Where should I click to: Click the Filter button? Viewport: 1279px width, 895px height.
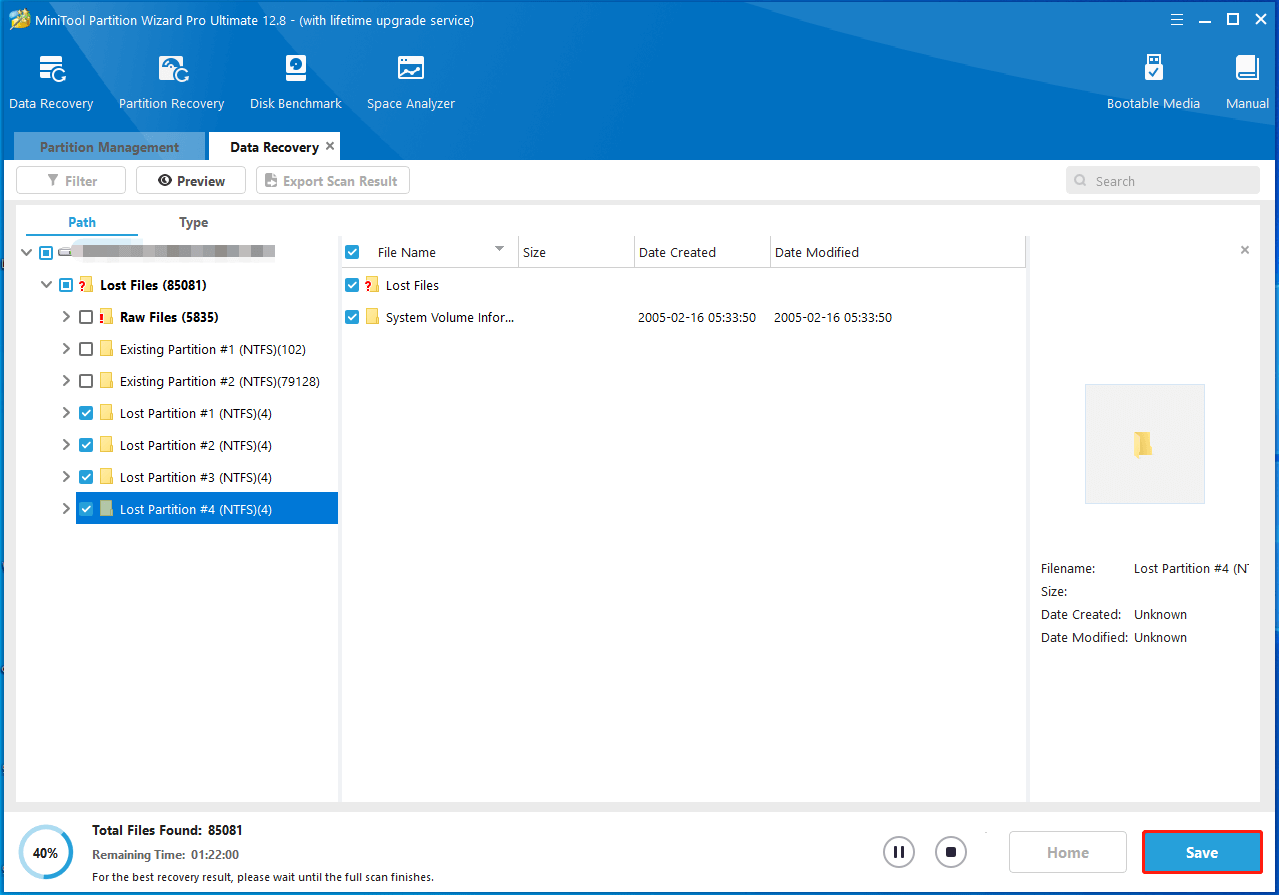(x=71, y=181)
